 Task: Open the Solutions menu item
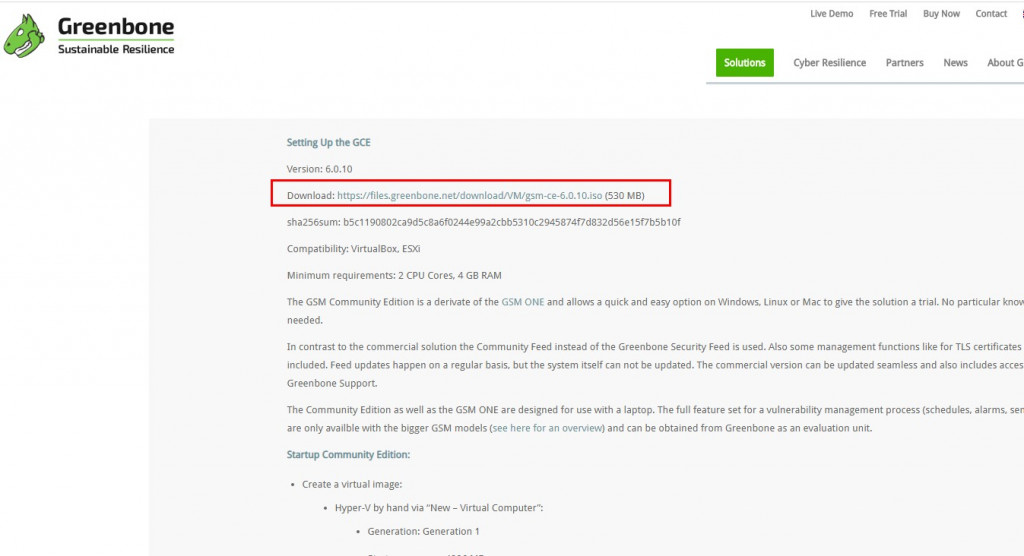744,63
